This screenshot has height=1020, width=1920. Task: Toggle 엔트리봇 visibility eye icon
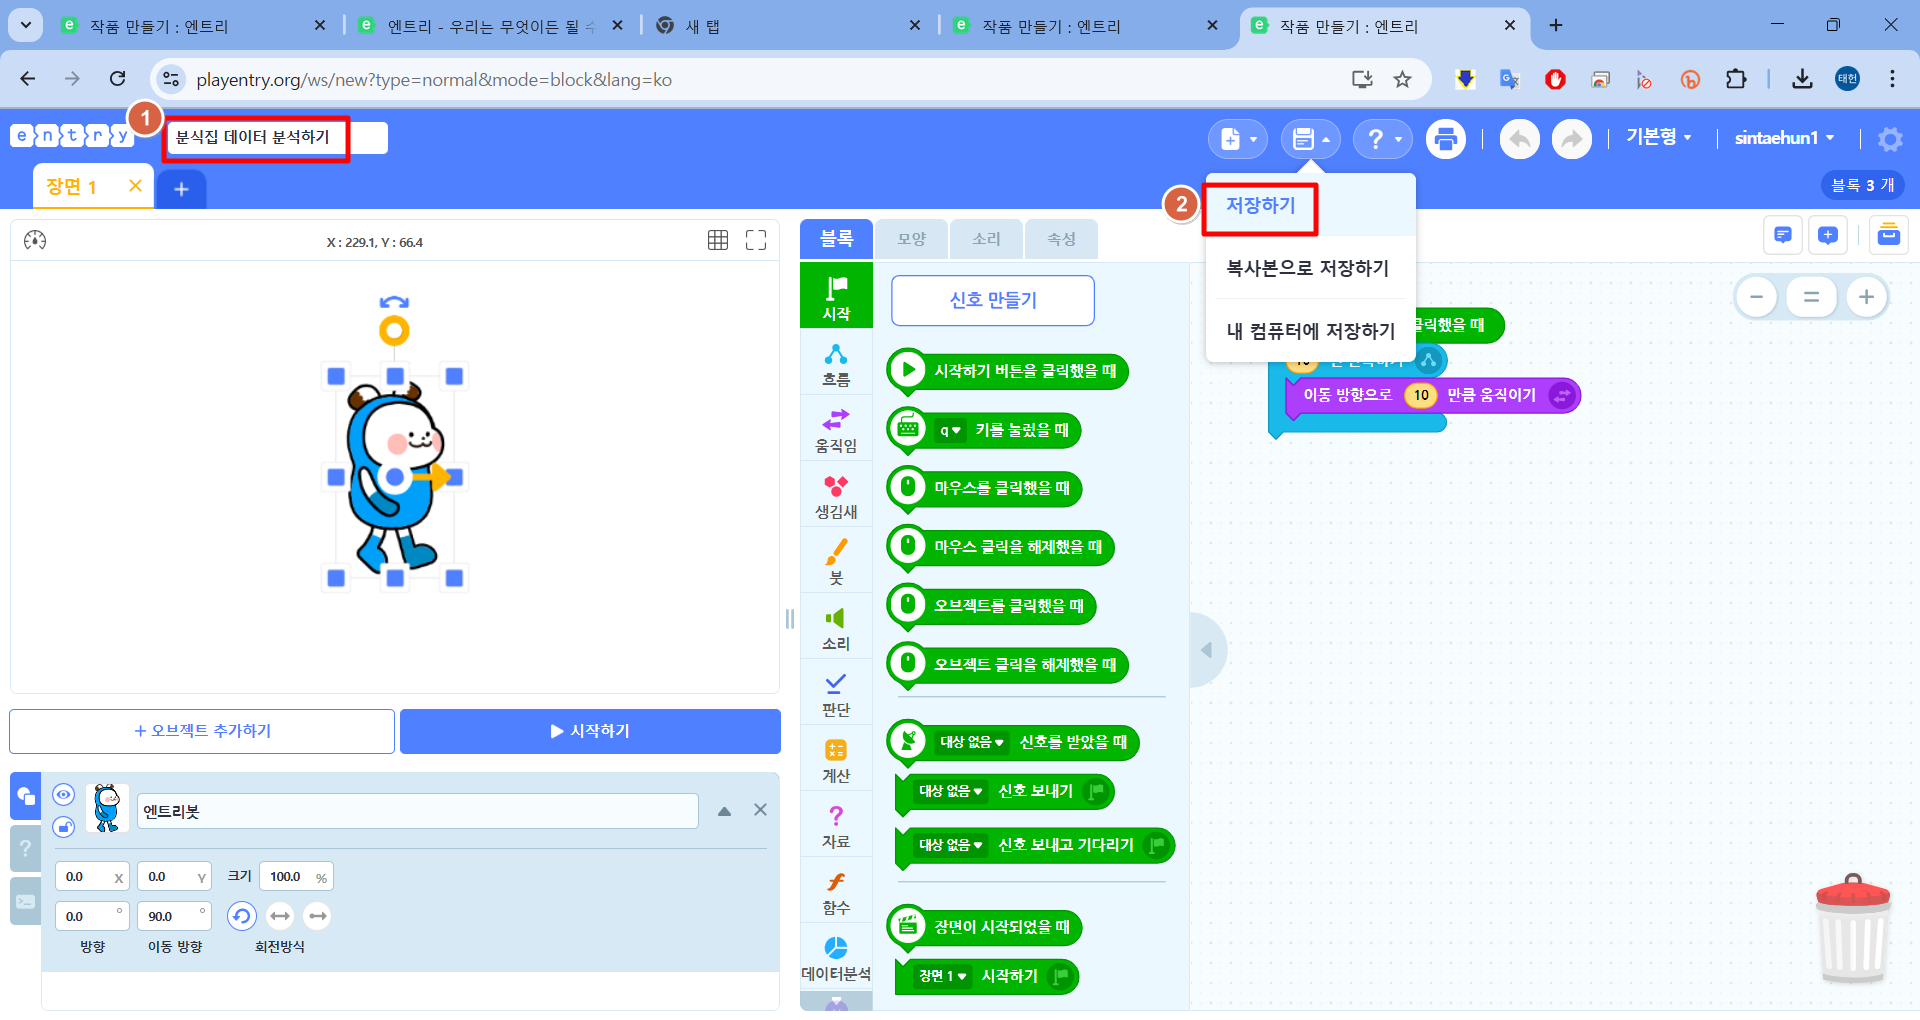coord(63,794)
